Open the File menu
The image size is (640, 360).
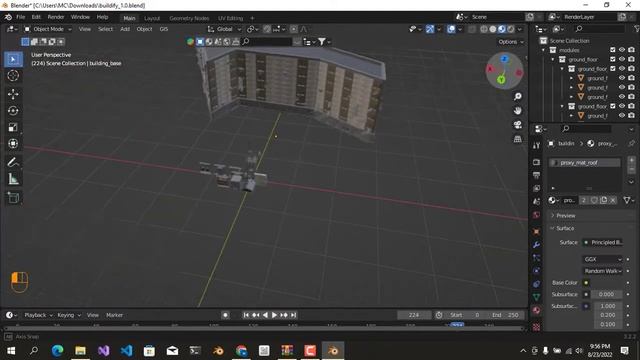pos(20,17)
